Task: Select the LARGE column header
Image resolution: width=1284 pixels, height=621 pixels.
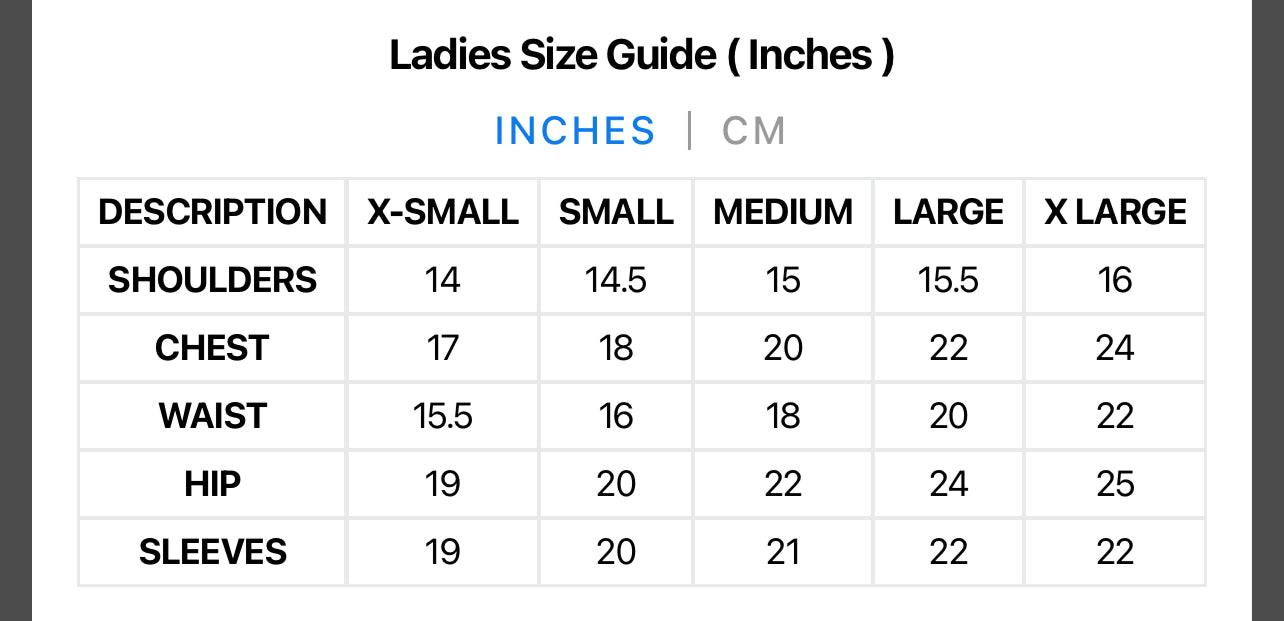Action: click(x=948, y=212)
